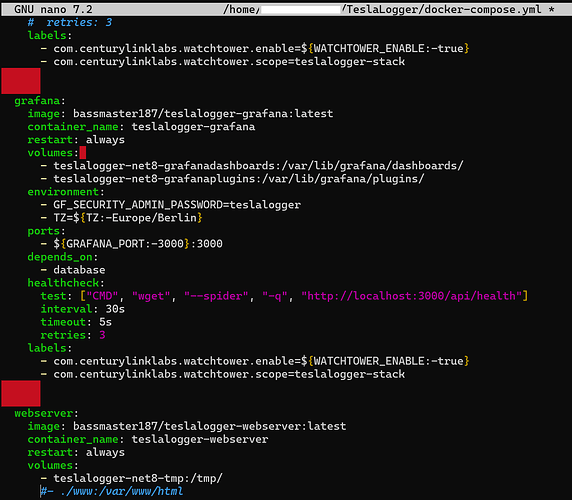Click the docker-compose.yml file path in title bar
572x500 pixels.
(382, 9)
